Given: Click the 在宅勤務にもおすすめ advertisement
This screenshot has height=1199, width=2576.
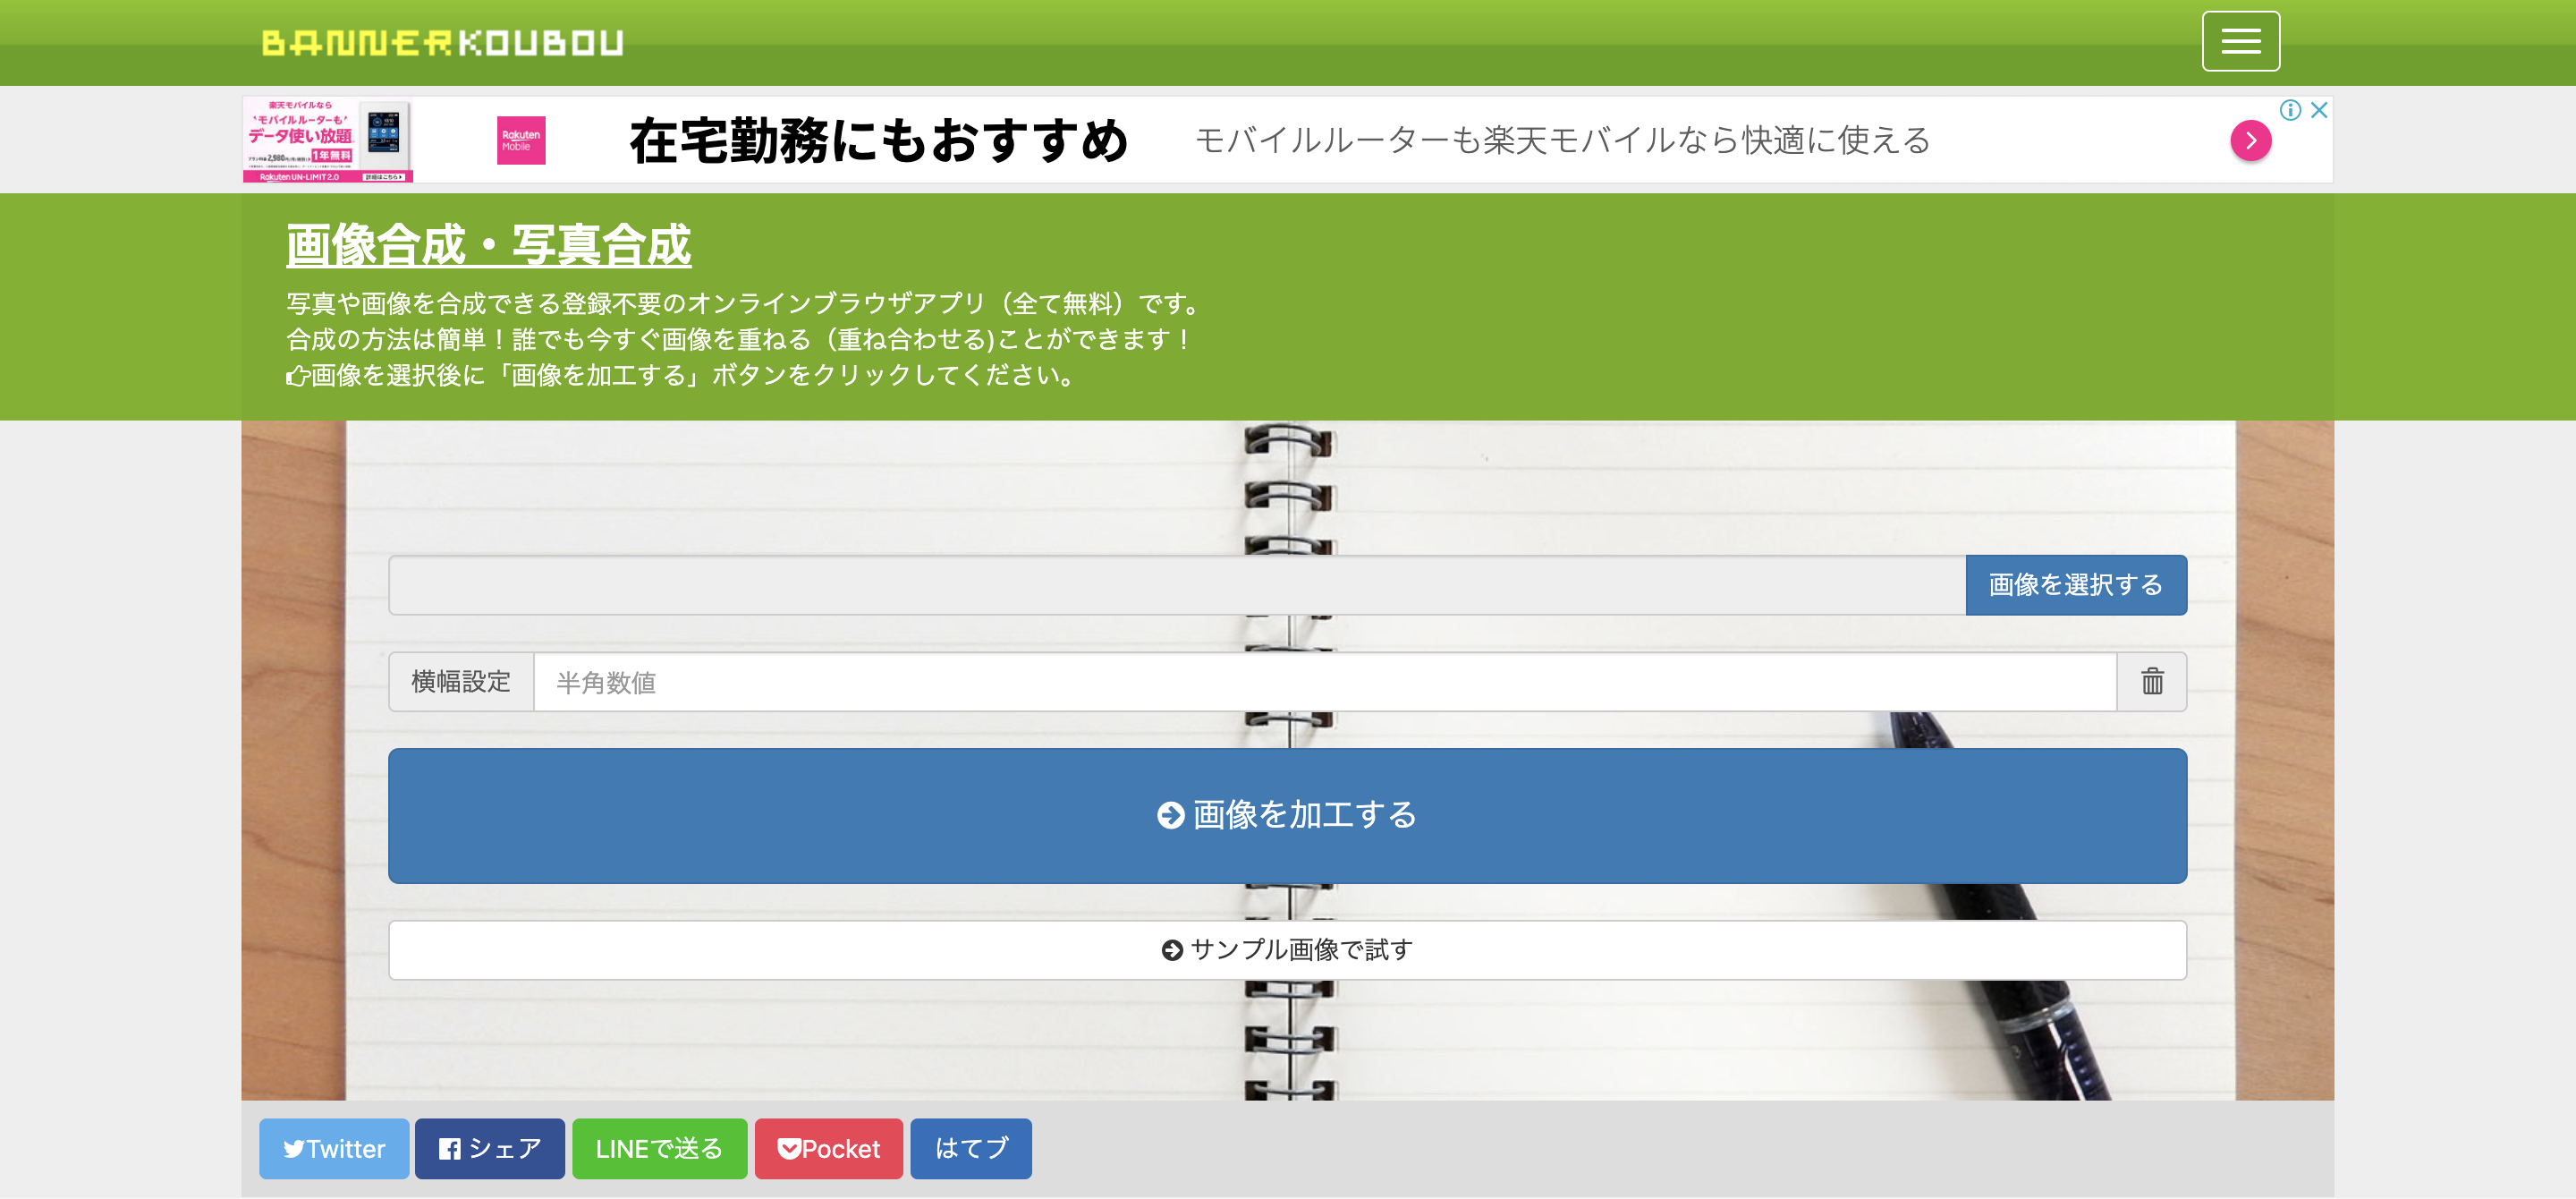Looking at the screenshot, I should click(1286, 143).
